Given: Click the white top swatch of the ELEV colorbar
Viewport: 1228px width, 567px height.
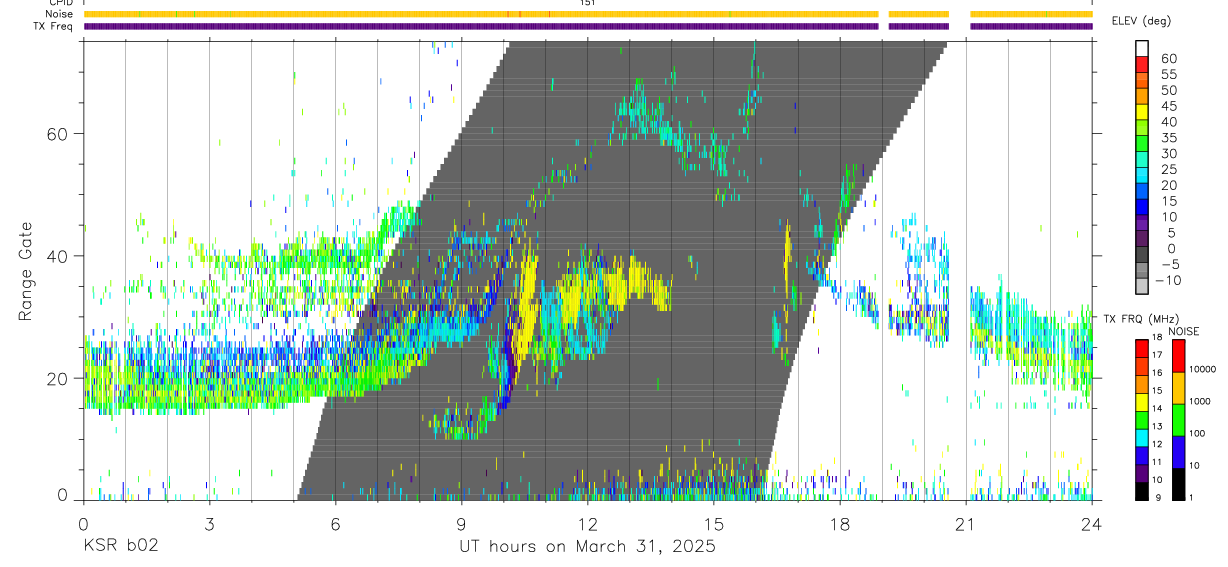Looking at the screenshot, I should coord(1142,48).
